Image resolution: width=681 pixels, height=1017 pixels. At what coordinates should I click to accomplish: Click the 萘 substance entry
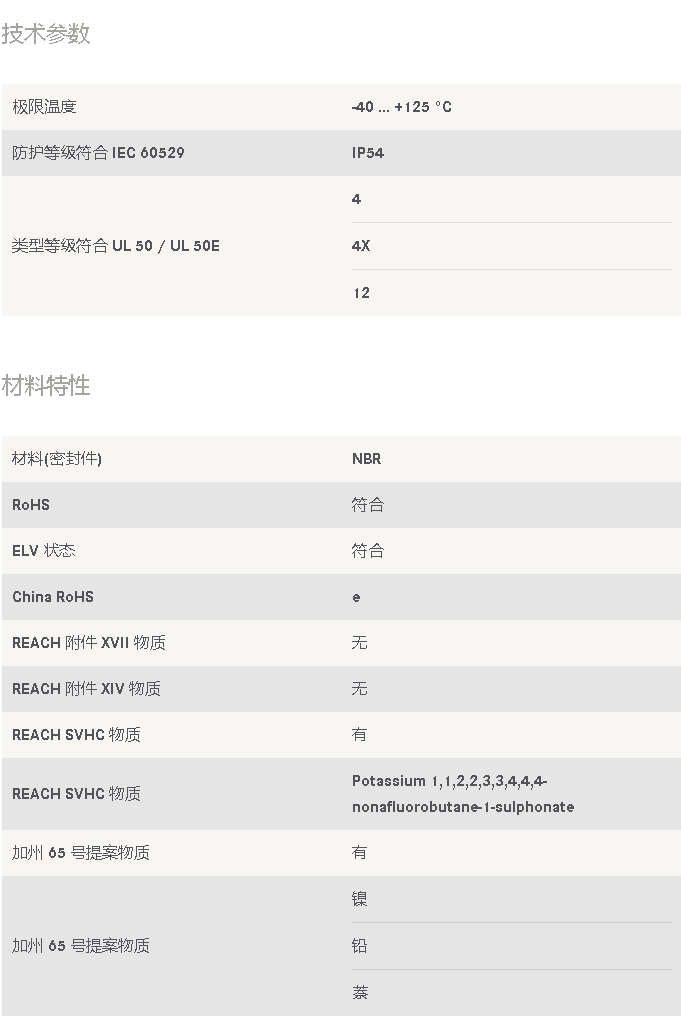[x=360, y=992]
